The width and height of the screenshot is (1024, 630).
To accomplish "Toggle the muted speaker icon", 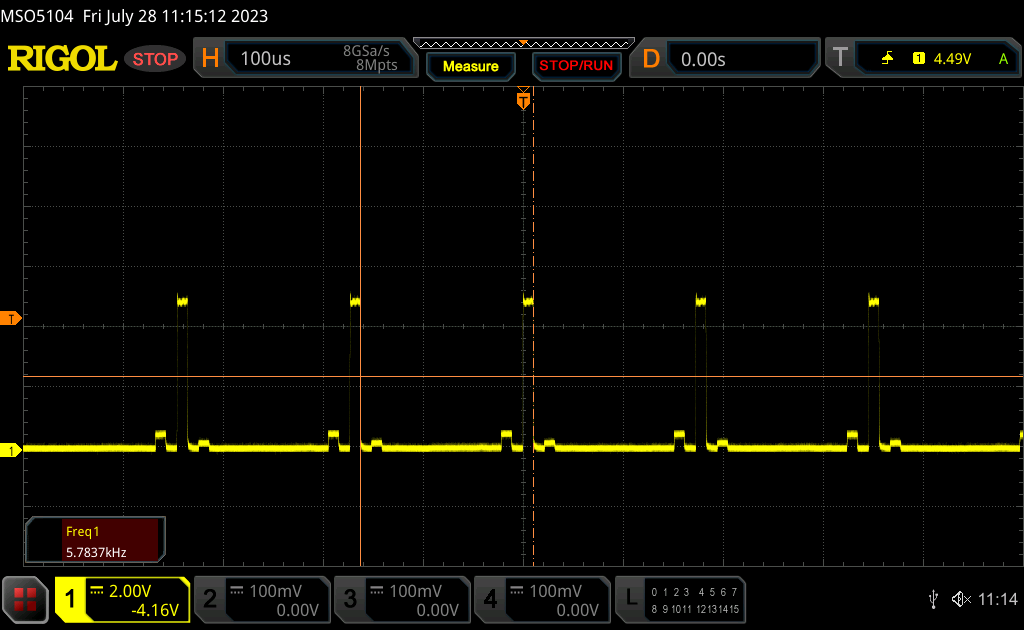I will click(x=961, y=599).
